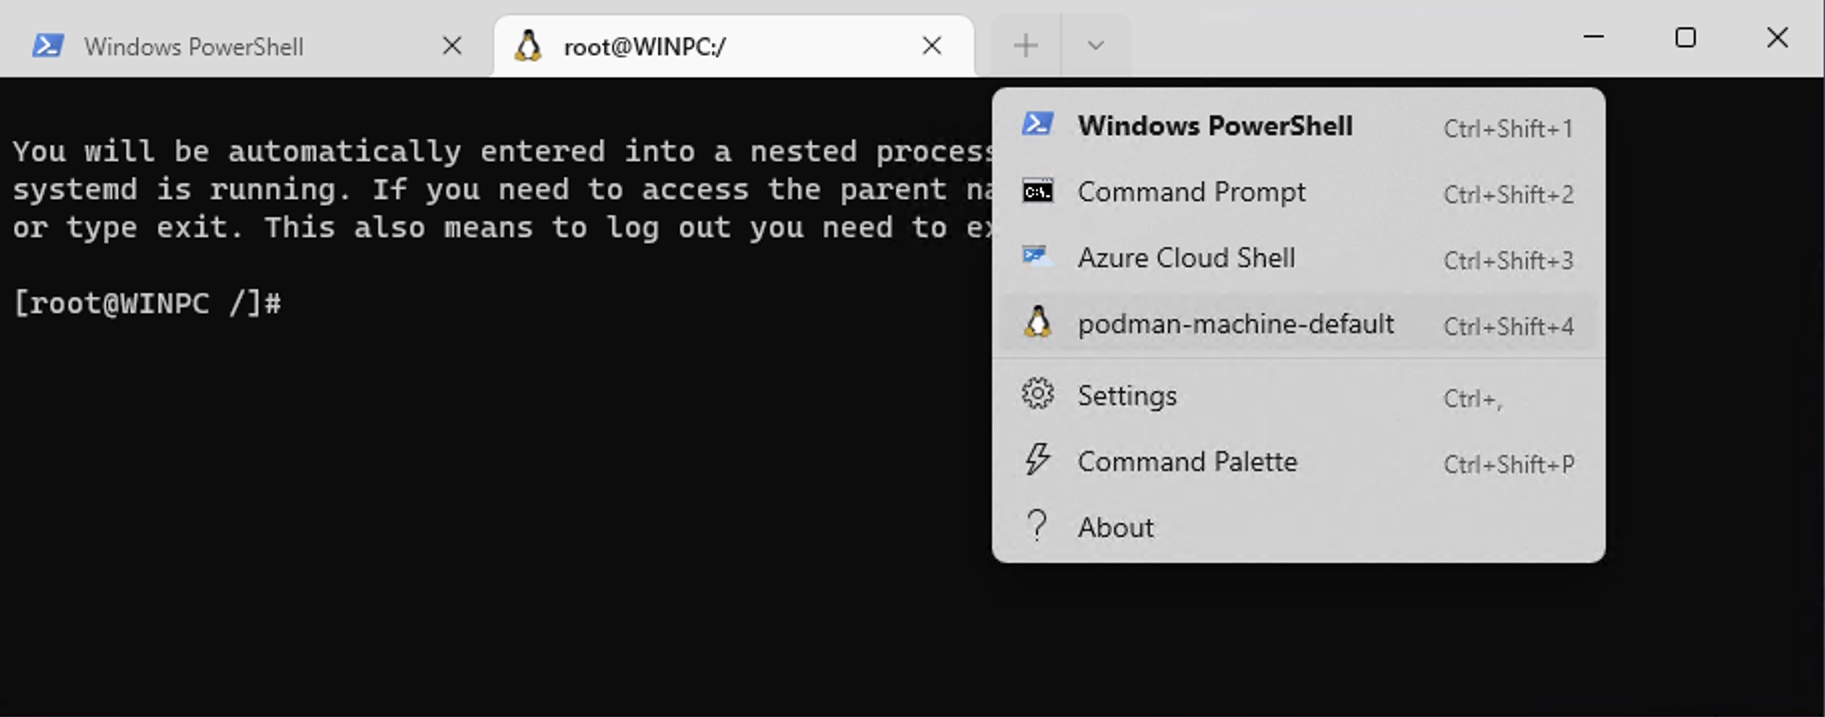This screenshot has width=1825, height=717.
Task: Open Azure Cloud Shell from the menu
Action: 1186,258
